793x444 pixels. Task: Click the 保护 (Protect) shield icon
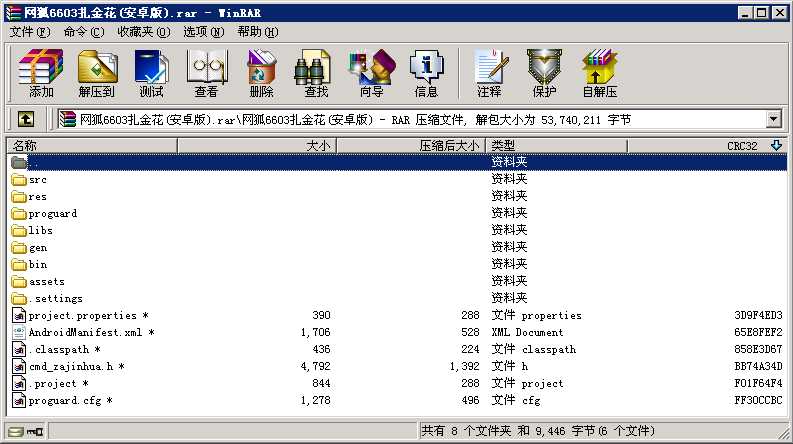pyautogui.click(x=544, y=73)
